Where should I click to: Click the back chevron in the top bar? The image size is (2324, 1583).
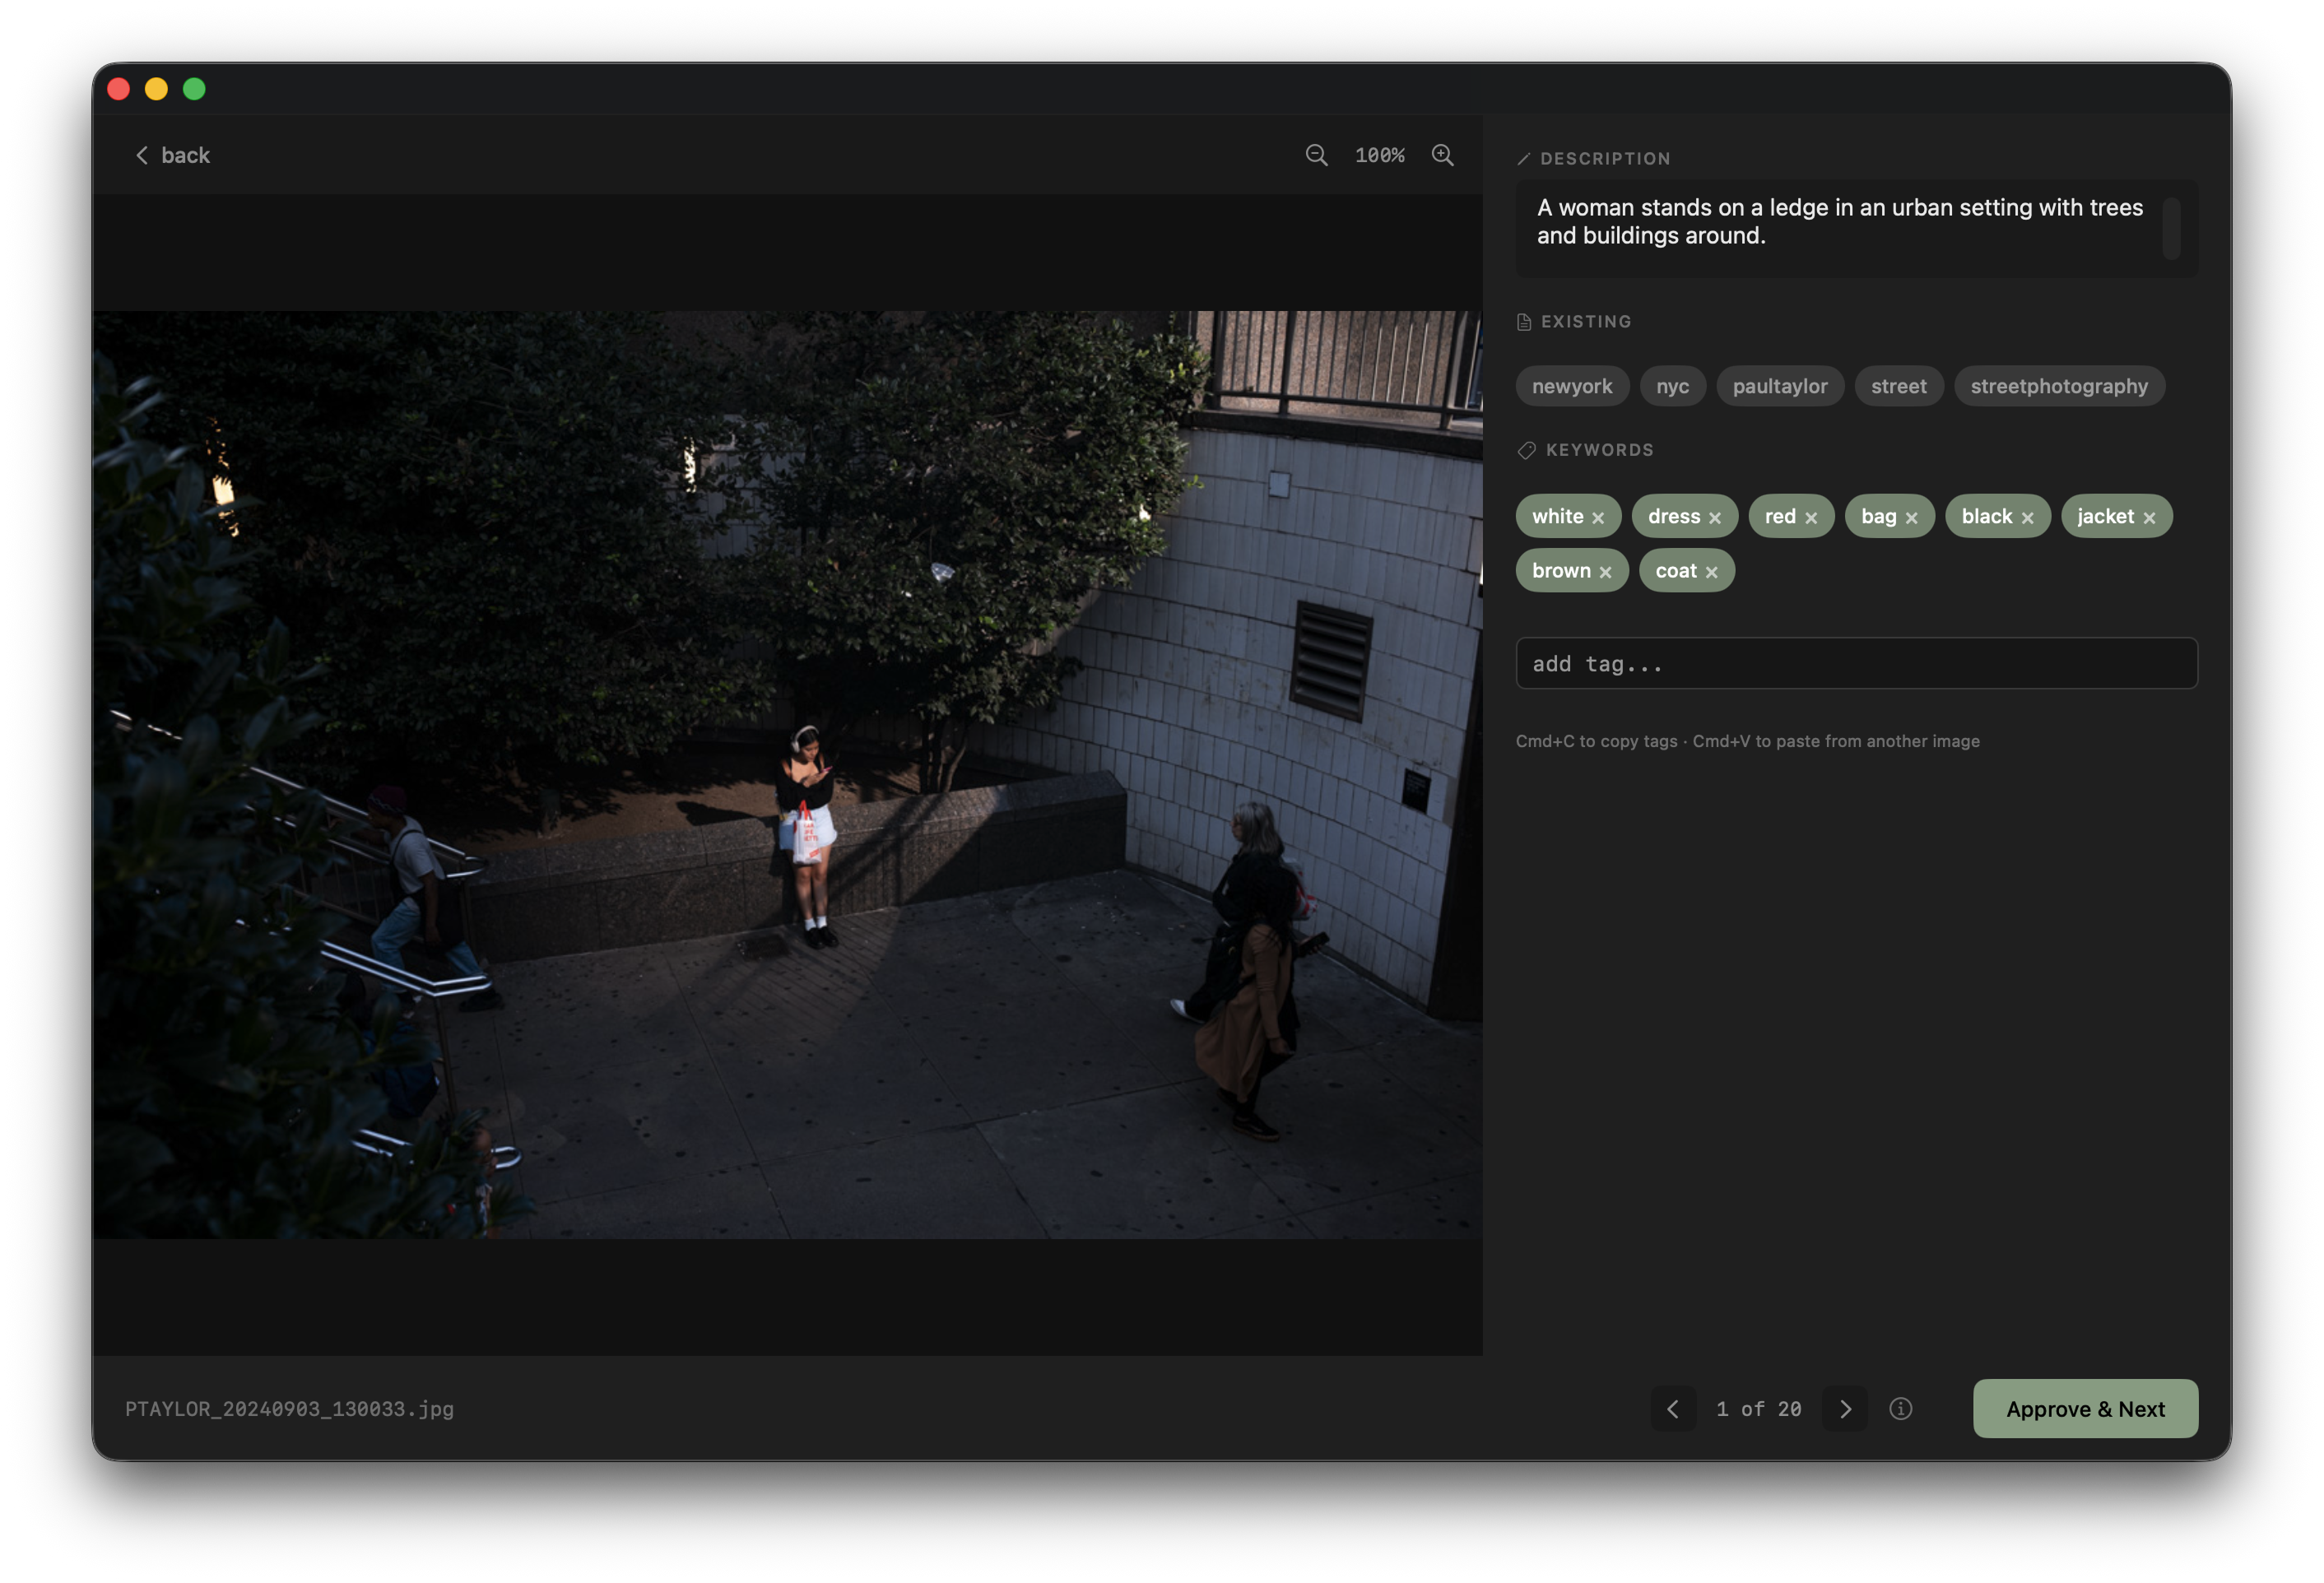click(142, 155)
